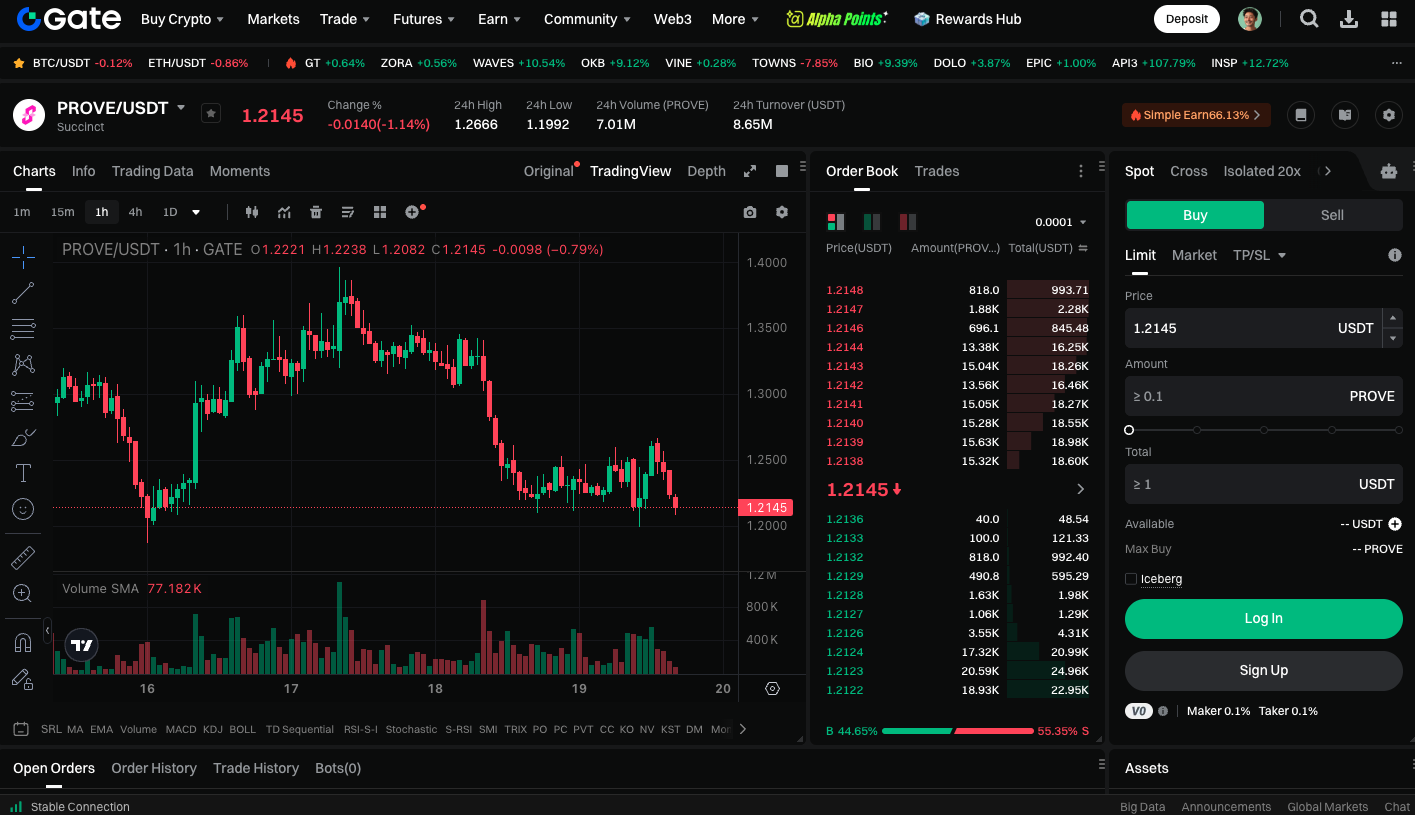Image resolution: width=1415 pixels, height=815 pixels.
Task: Click the Log In button
Action: click(1263, 618)
